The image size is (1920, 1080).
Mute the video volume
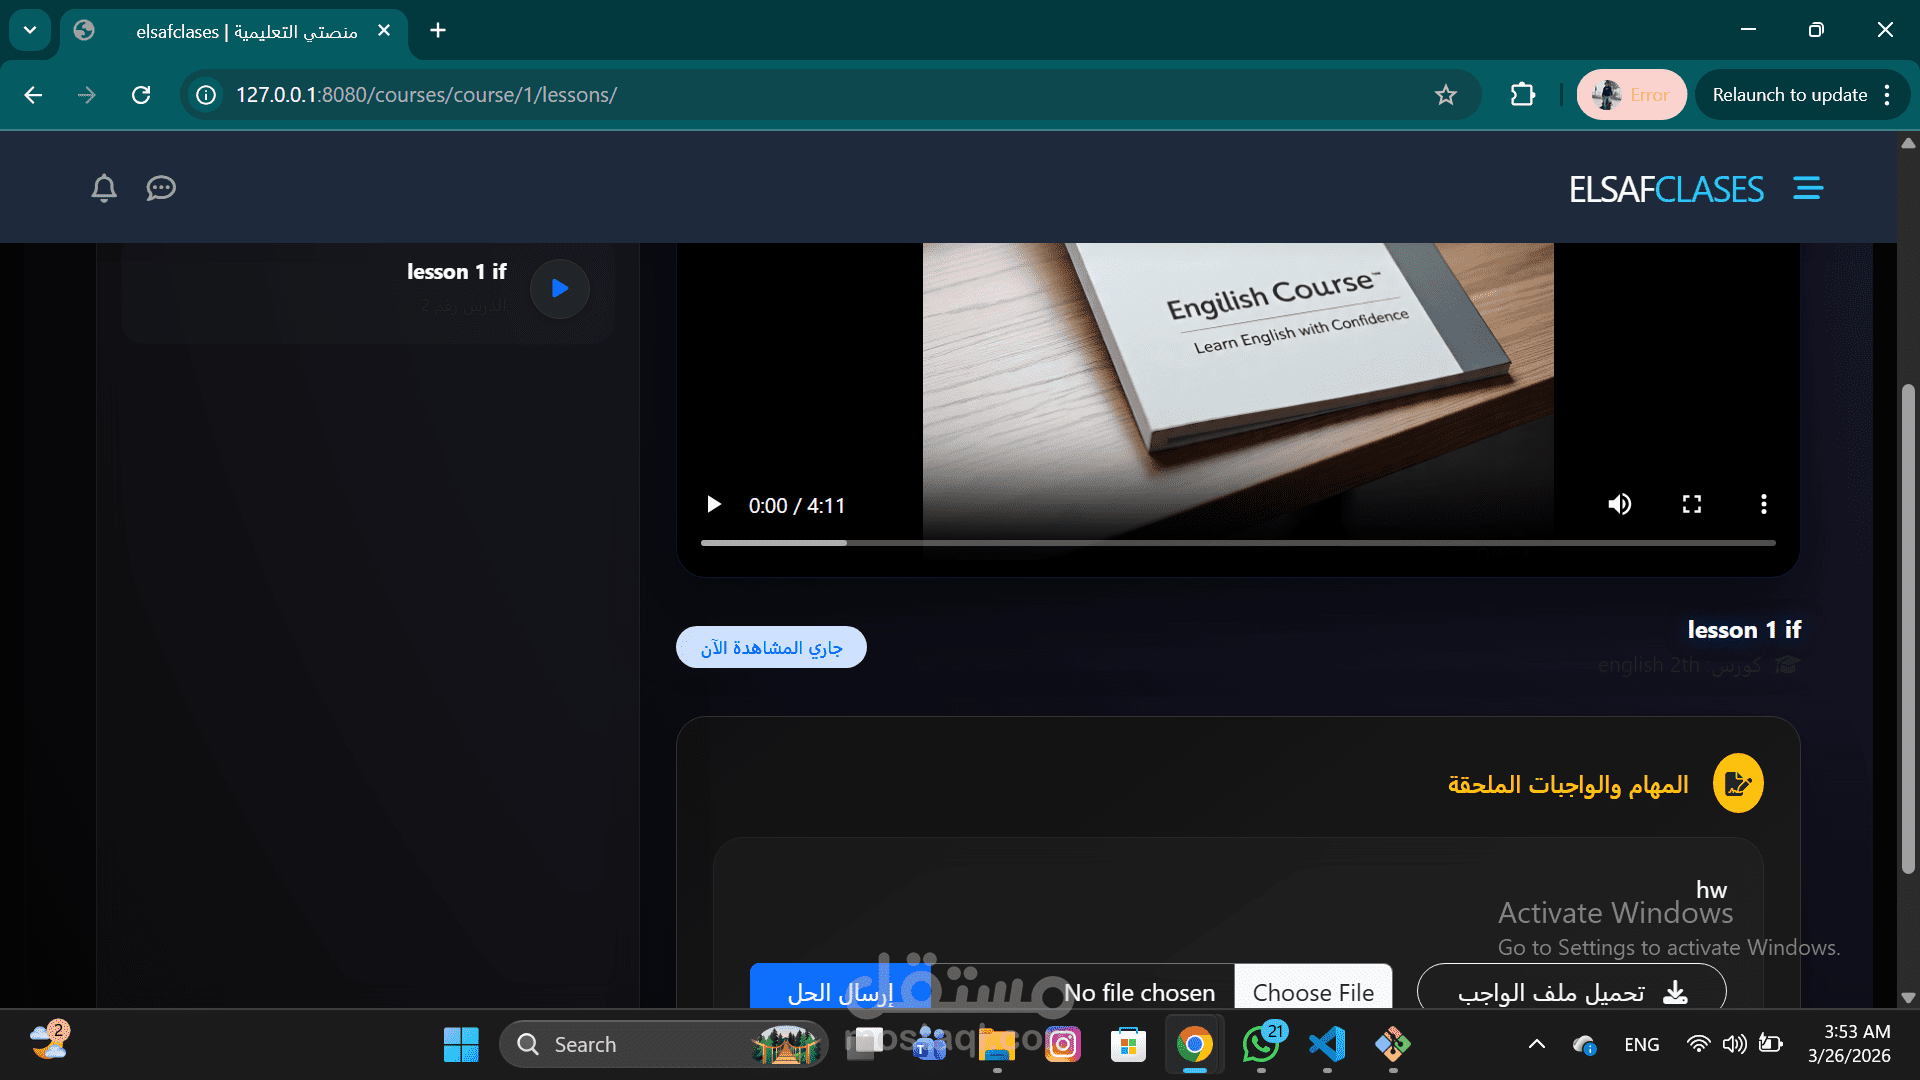click(x=1620, y=504)
